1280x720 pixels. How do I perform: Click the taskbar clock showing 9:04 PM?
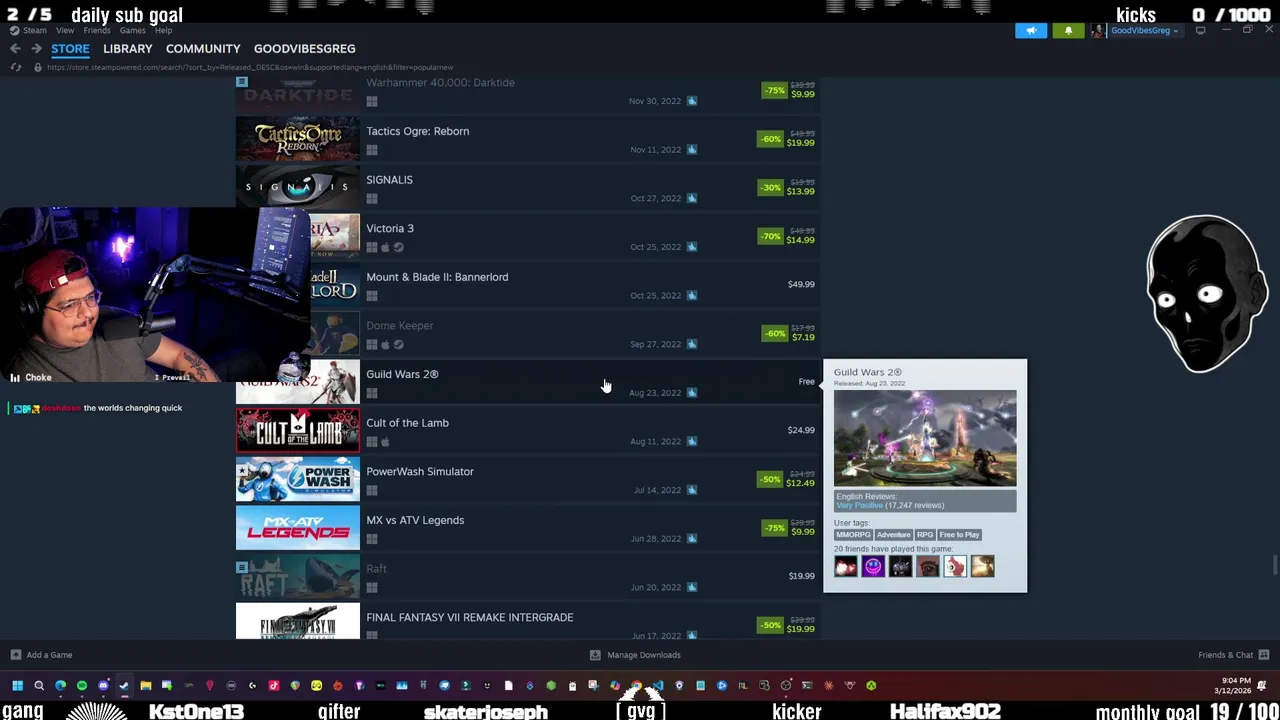1235,686
